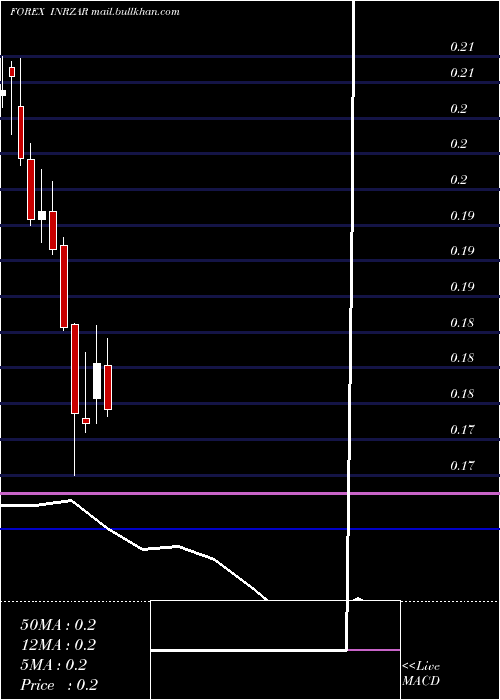Click the small red candle at chart top

12,72
